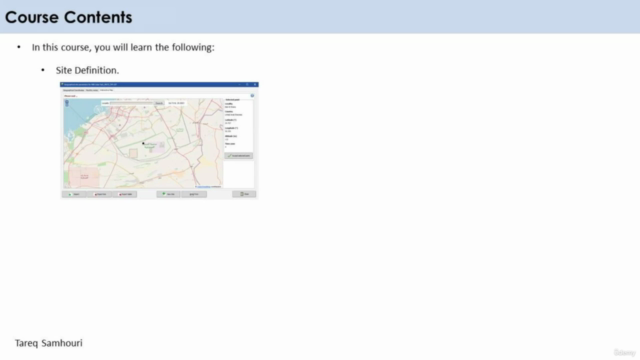Close the embedded site dialog window
The height and width of the screenshot is (360, 640).
coord(255,84)
